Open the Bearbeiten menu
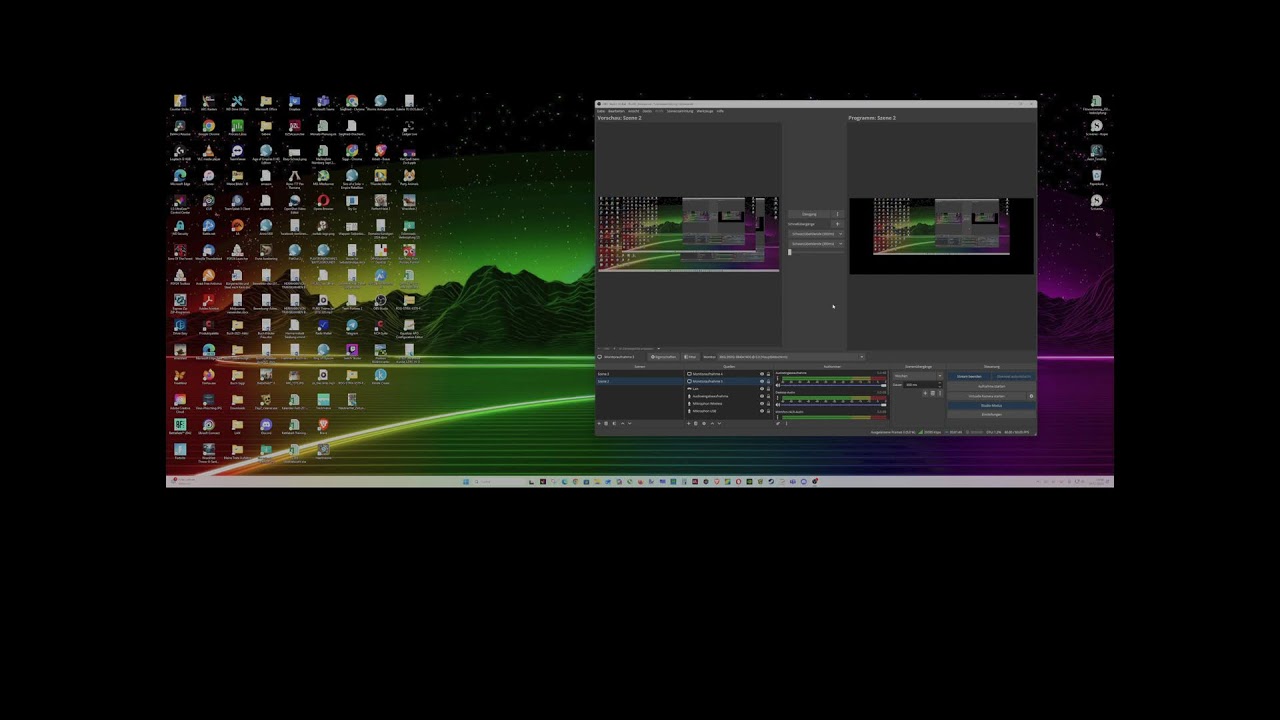 click(x=616, y=111)
